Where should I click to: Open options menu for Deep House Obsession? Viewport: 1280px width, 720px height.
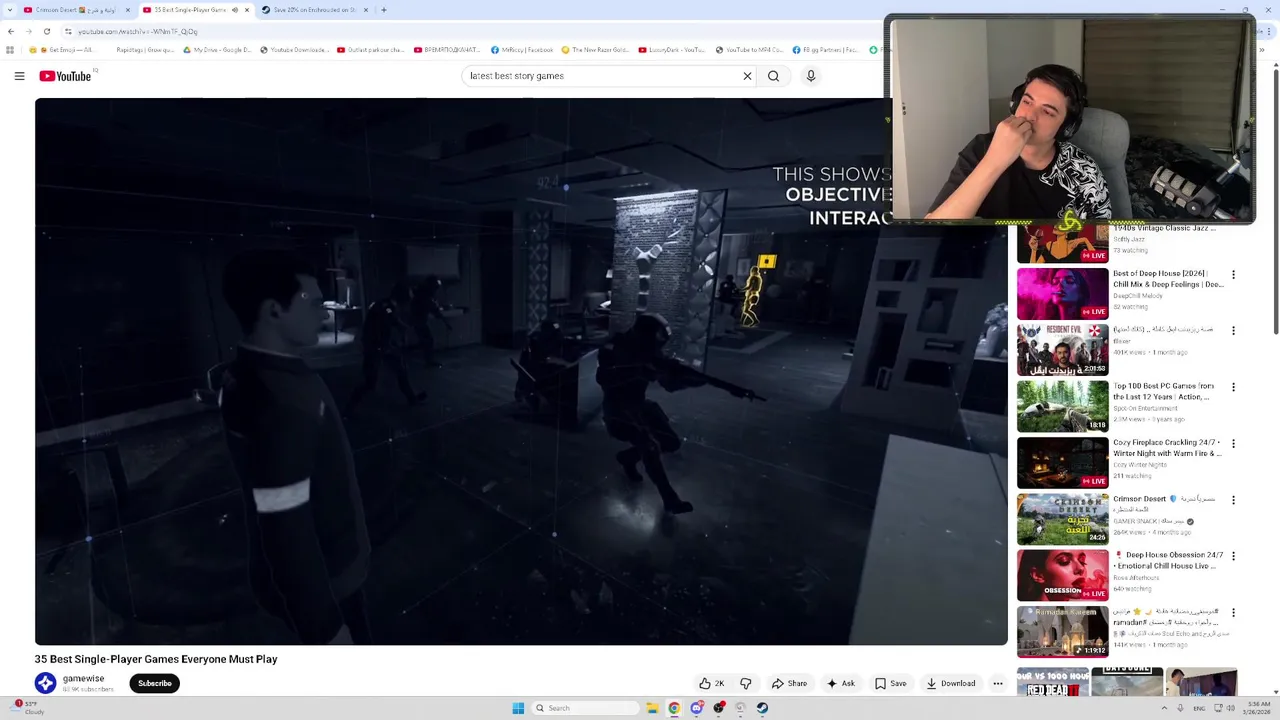[1233, 556]
